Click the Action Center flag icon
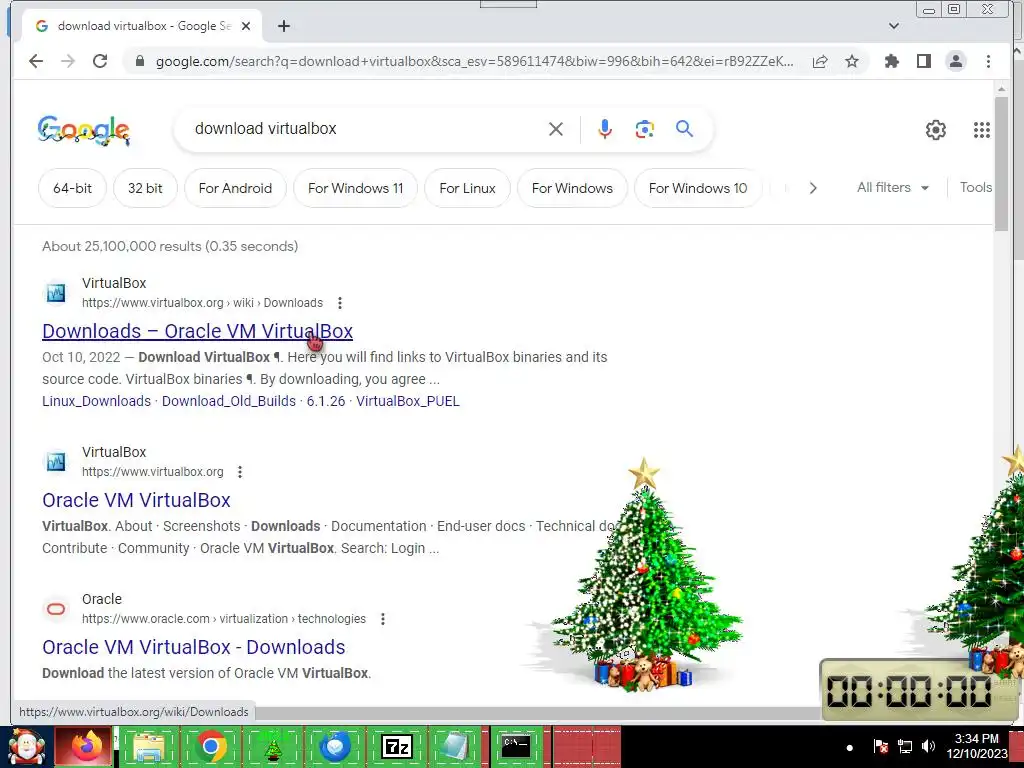1024x768 pixels. pyautogui.click(x=880, y=746)
